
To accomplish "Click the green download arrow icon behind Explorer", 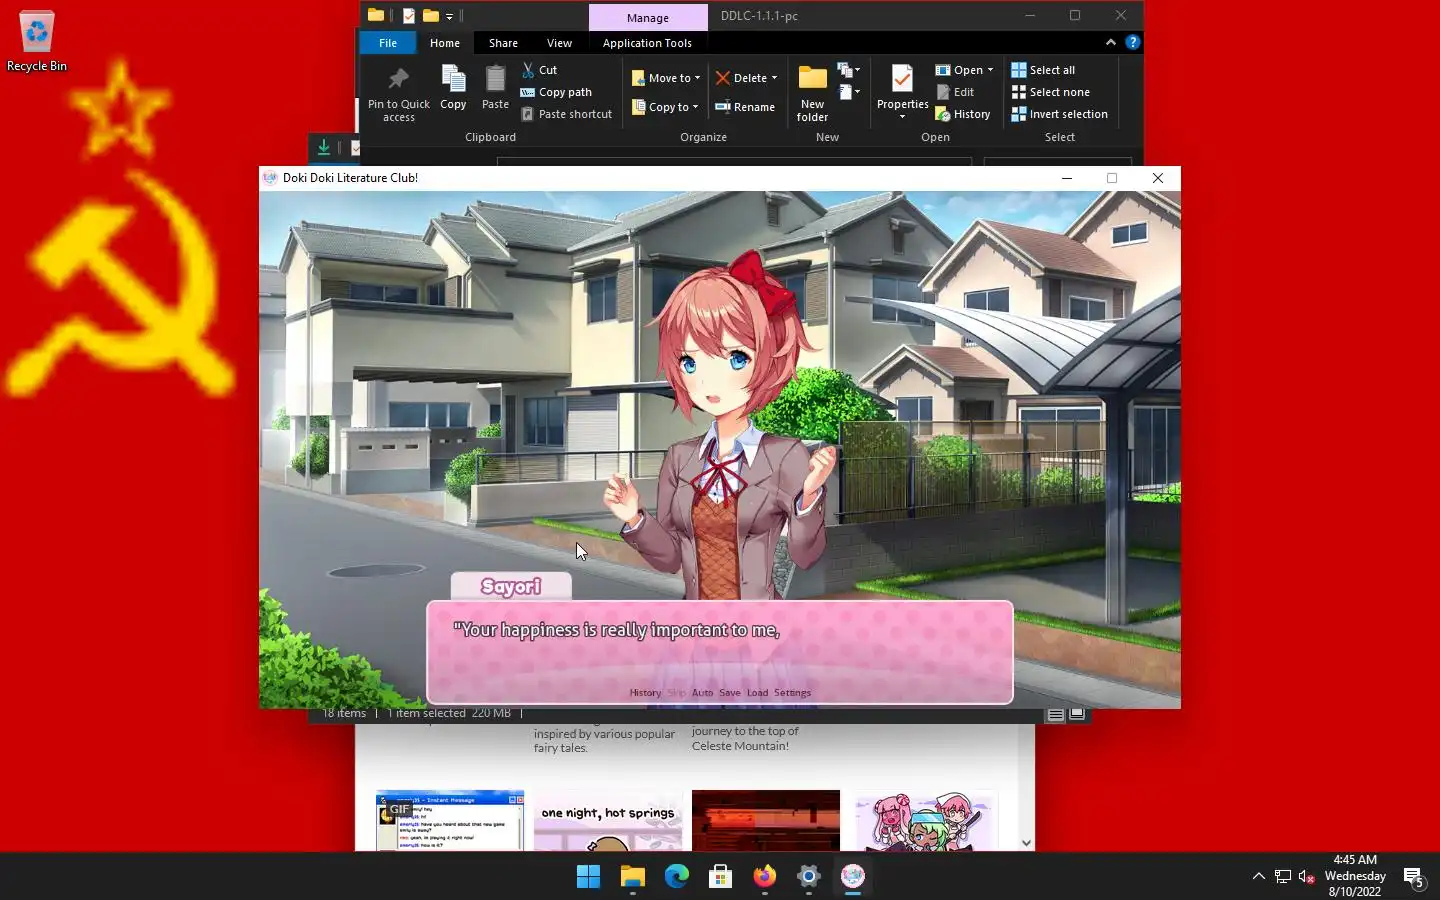I will click(324, 147).
